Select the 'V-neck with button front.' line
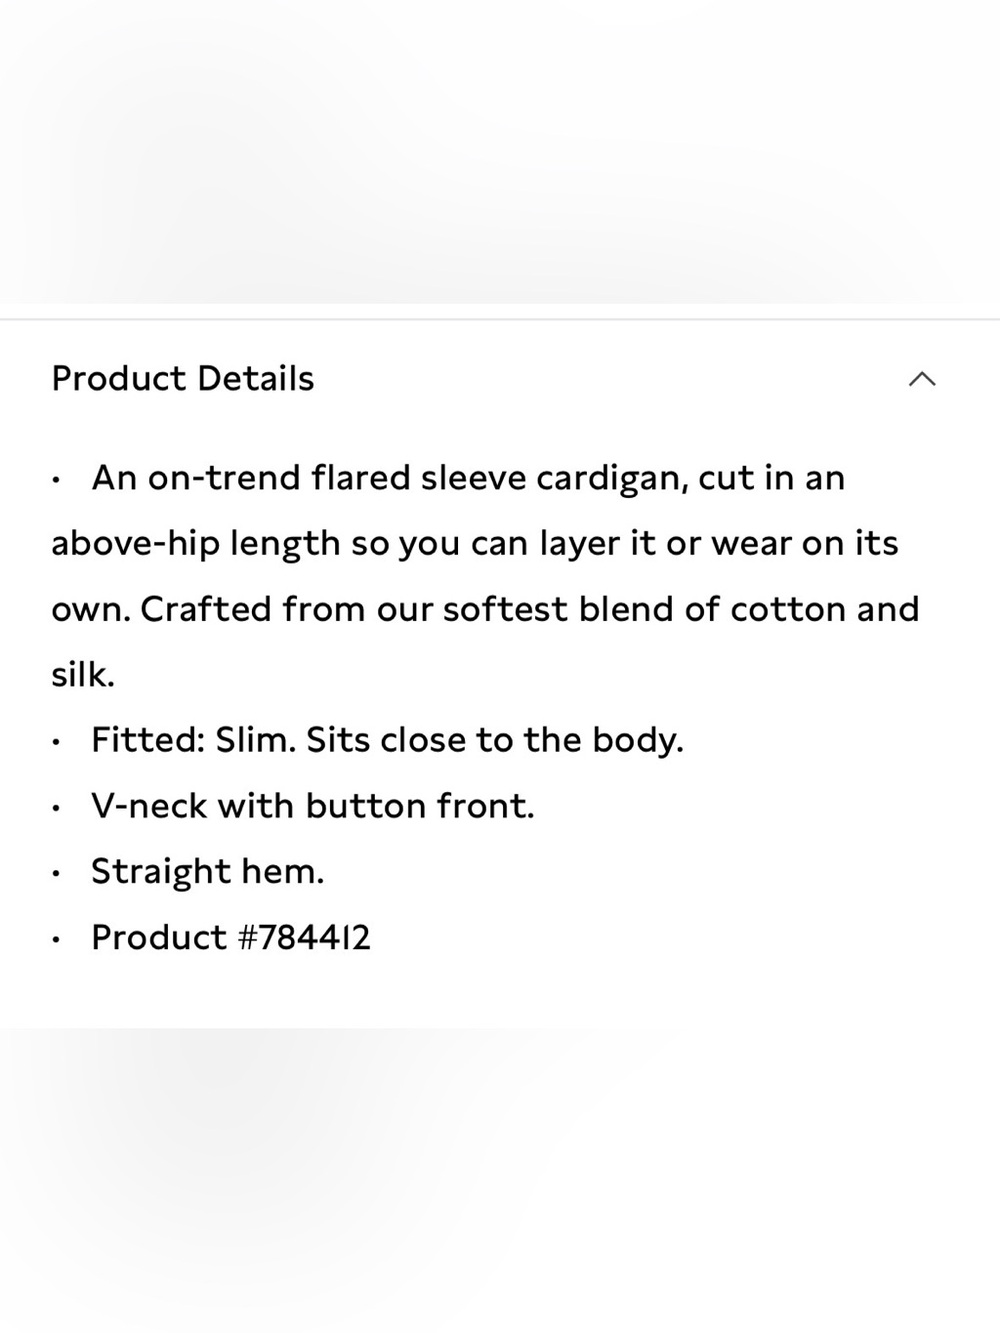The height and width of the screenshot is (1333, 1000). tap(313, 806)
